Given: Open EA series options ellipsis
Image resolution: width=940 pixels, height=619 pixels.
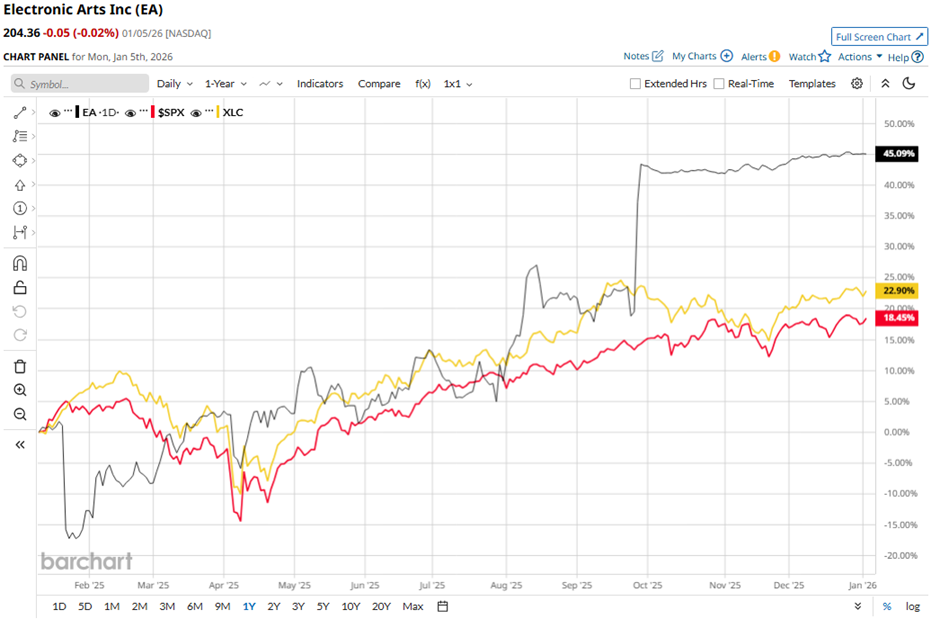Looking at the screenshot, I should point(68,111).
